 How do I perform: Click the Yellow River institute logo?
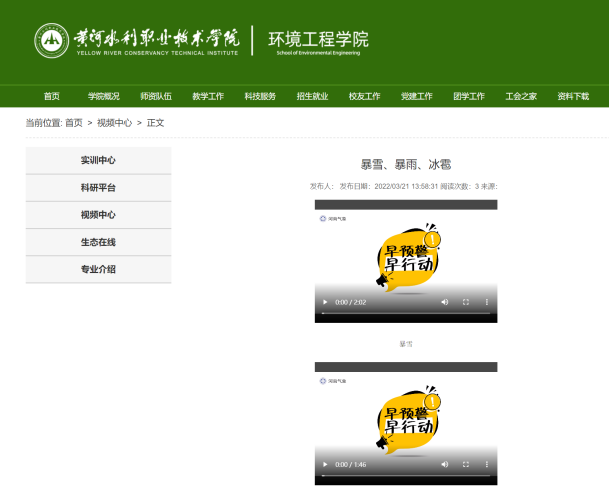point(137,40)
